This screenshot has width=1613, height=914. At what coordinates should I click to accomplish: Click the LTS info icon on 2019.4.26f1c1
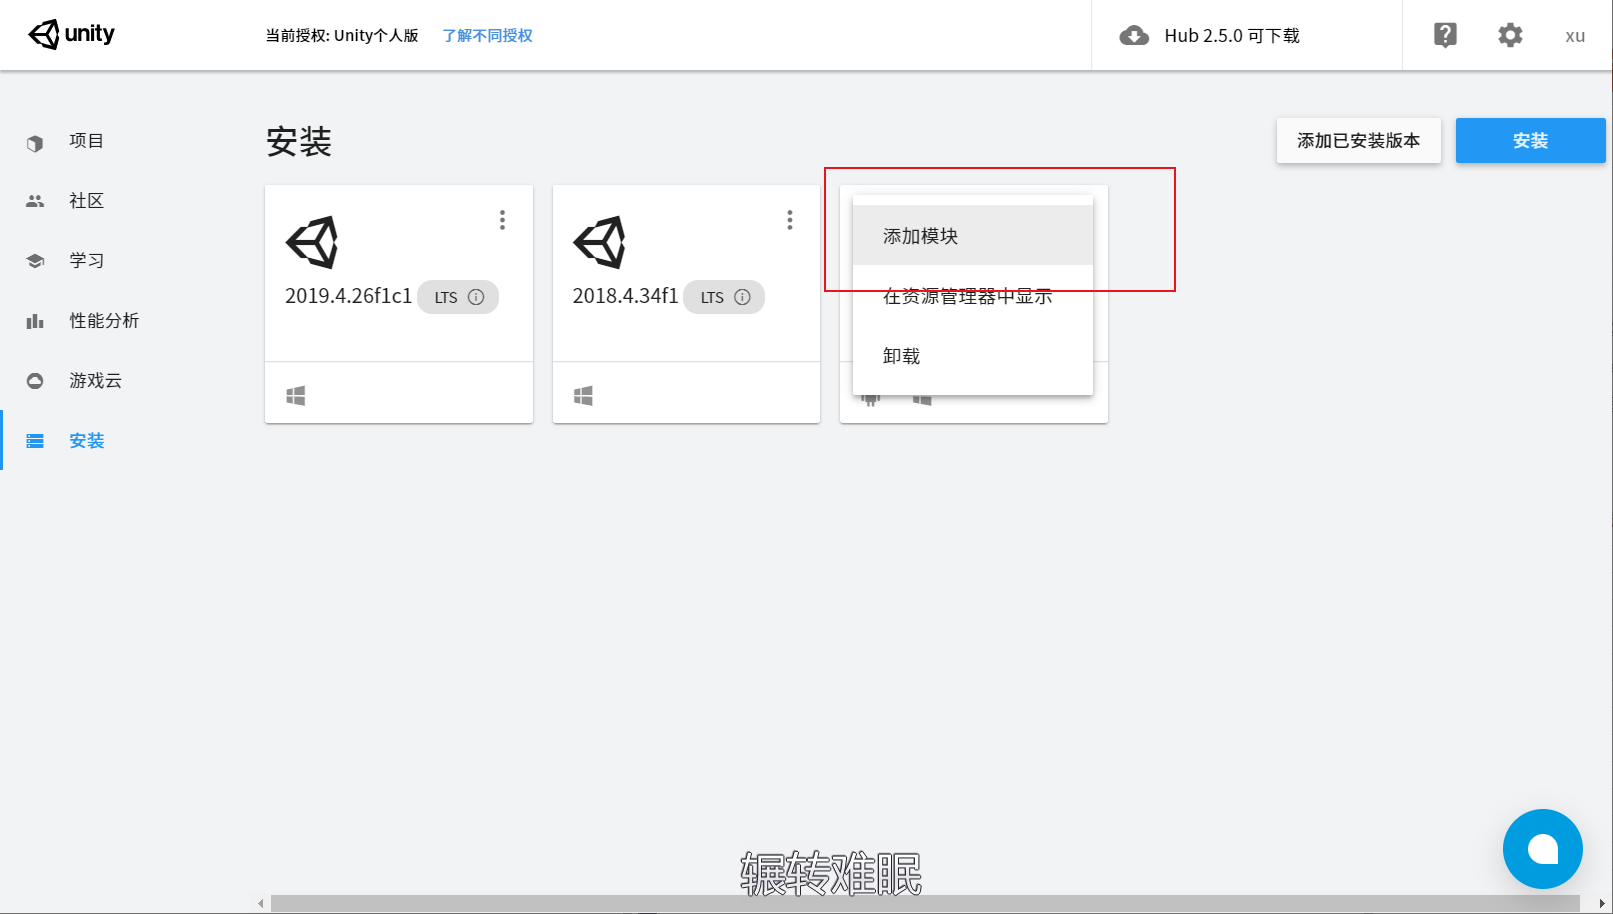click(476, 297)
